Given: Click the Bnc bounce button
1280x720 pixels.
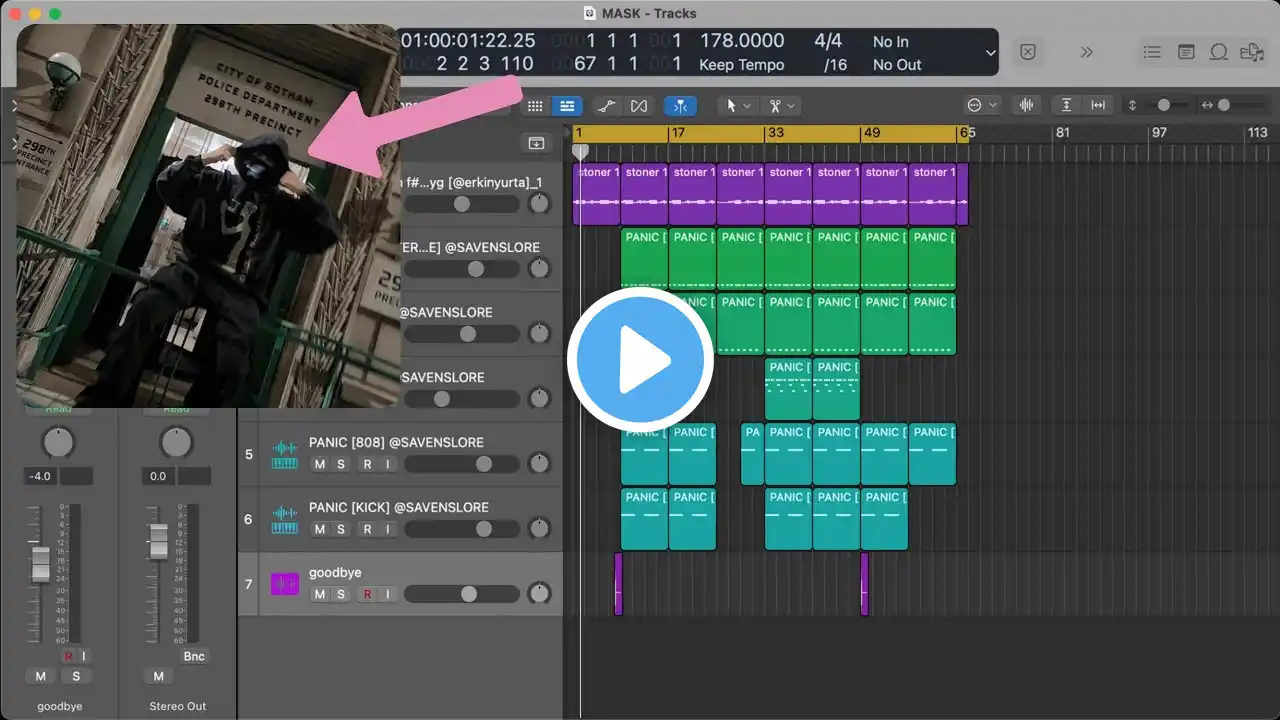Looking at the screenshot, I should click(194, 656).
